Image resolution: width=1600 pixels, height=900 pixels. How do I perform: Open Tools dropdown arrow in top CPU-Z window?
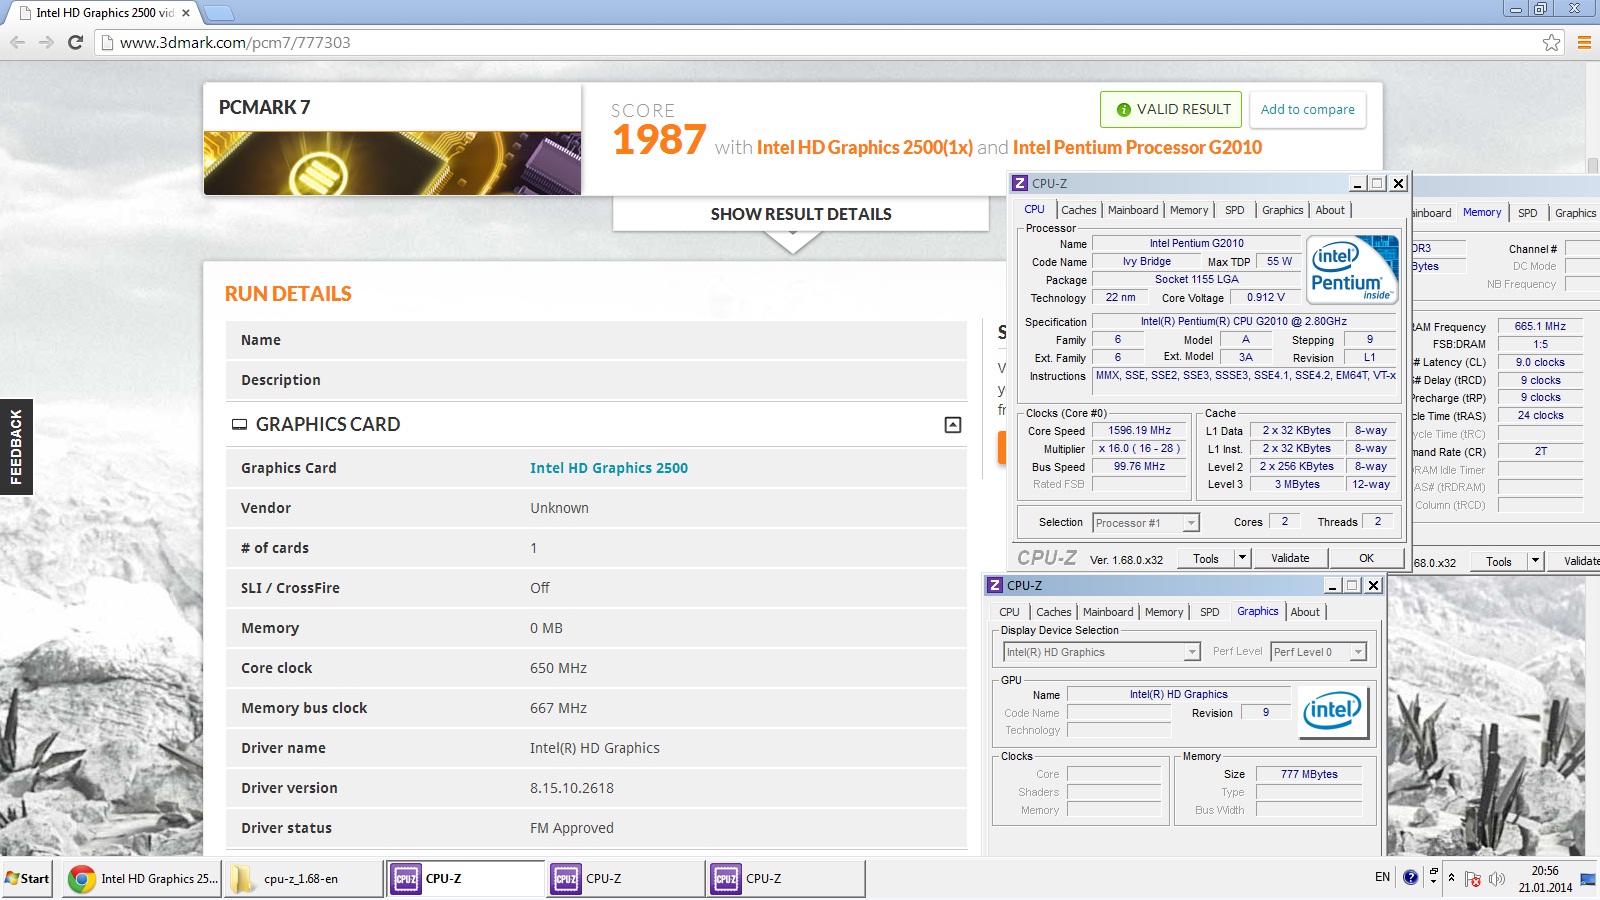click(1242, 558)
